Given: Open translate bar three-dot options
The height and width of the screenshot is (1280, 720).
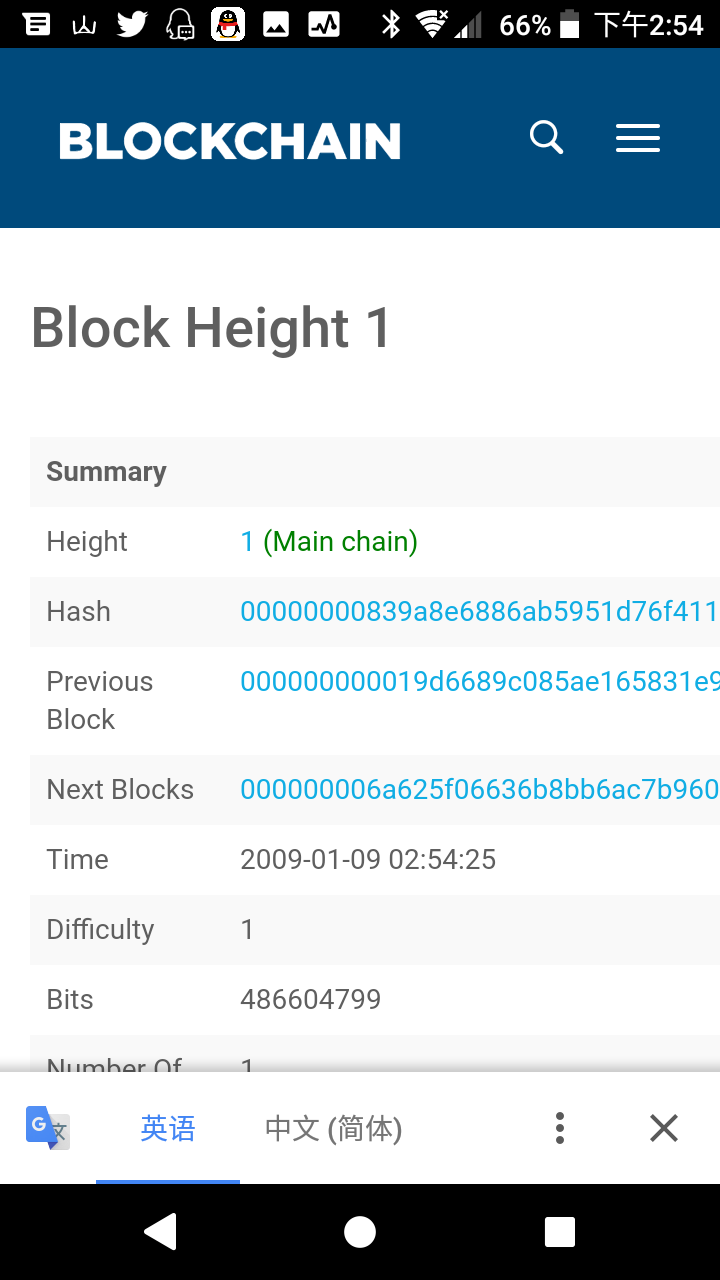Looking at the screenshot, I should [560, 1128].
